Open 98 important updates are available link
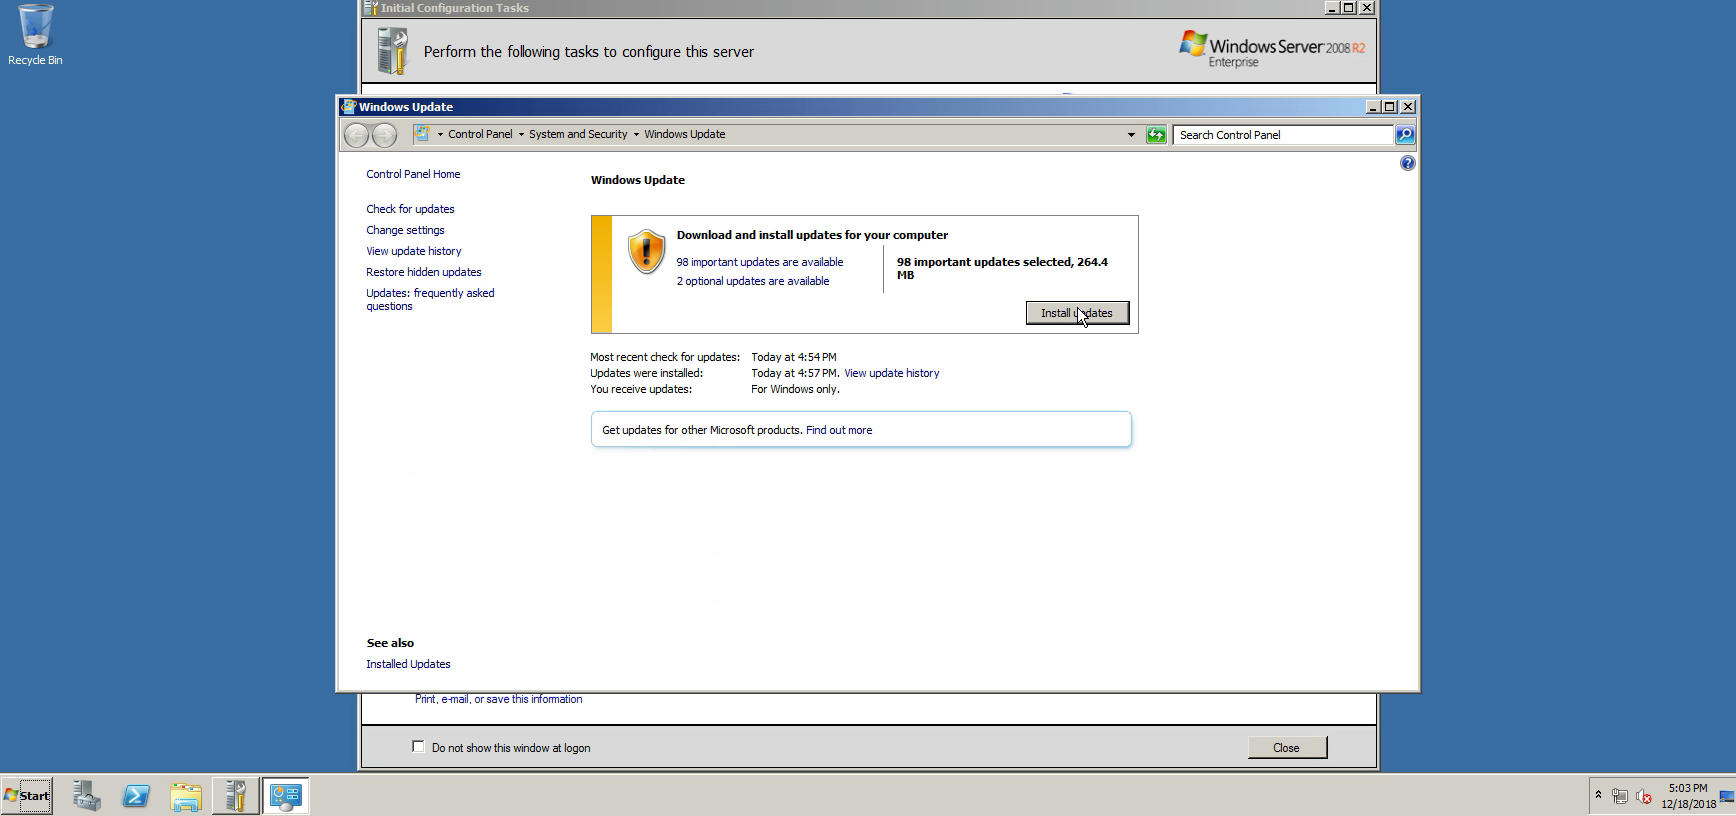Image resolution: width=1736 pixels, height=816 pixels. click(760, 262)
